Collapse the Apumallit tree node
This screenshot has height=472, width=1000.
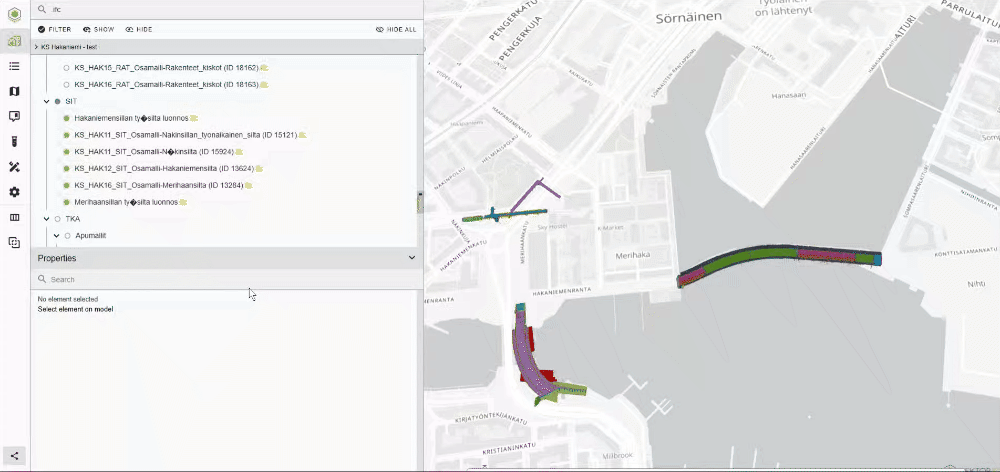[x=56, y=236]
